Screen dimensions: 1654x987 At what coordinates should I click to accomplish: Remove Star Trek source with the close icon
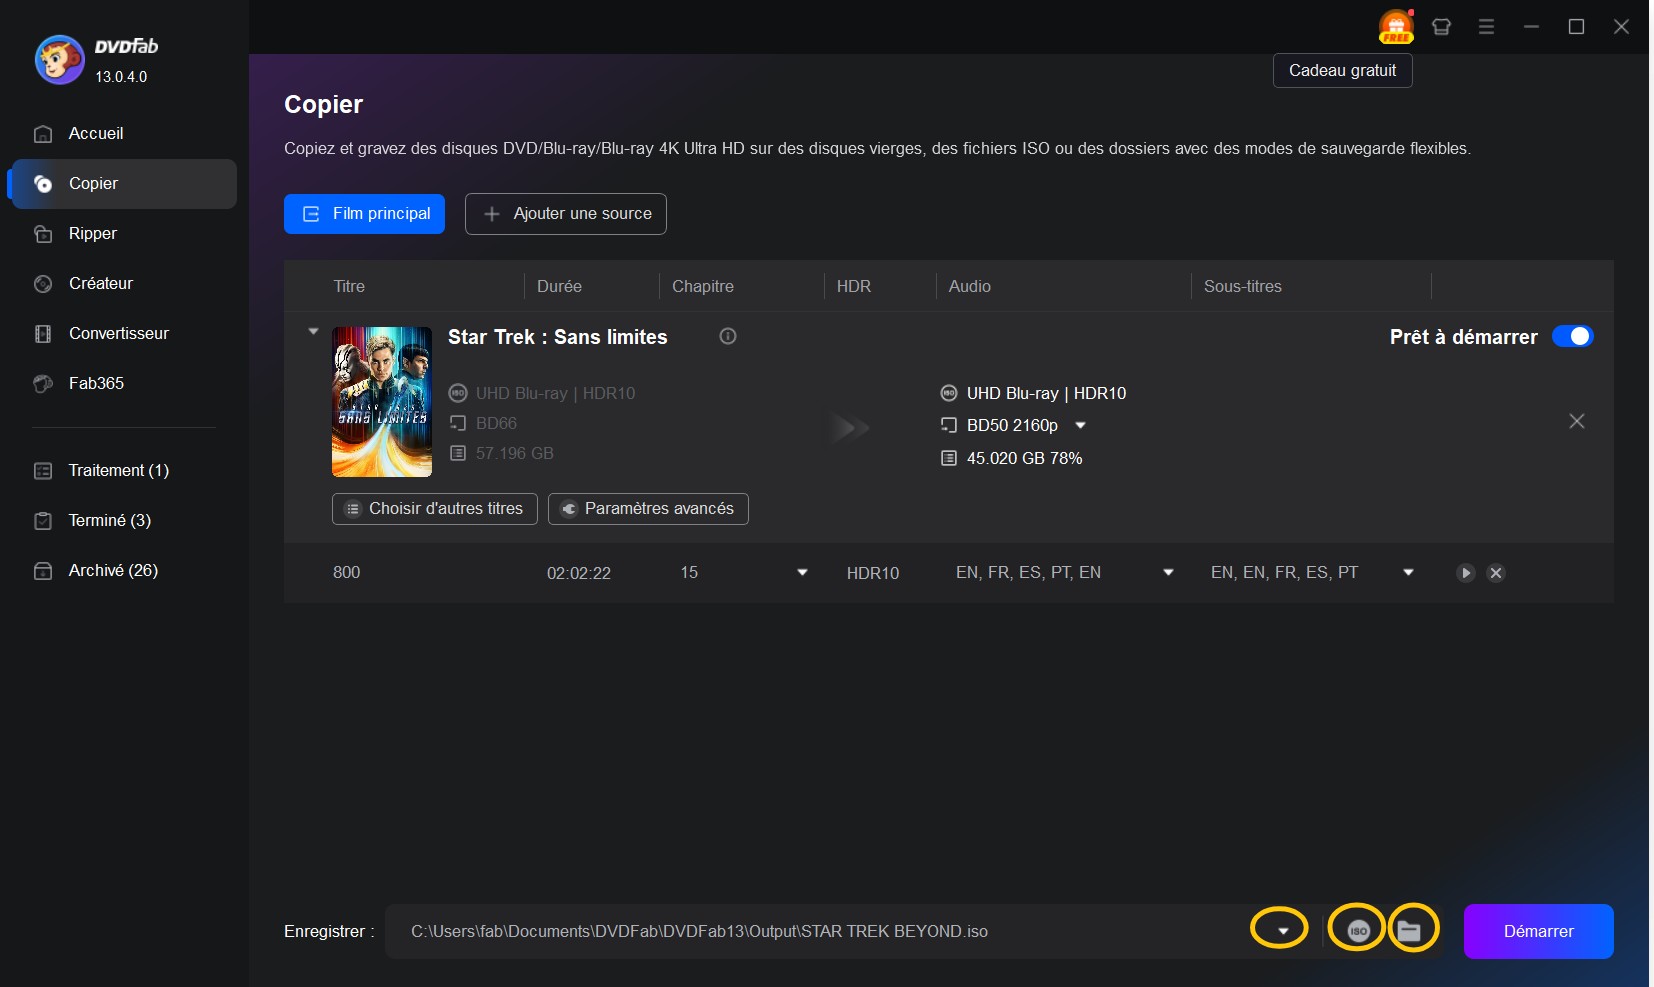point(1576,421)
